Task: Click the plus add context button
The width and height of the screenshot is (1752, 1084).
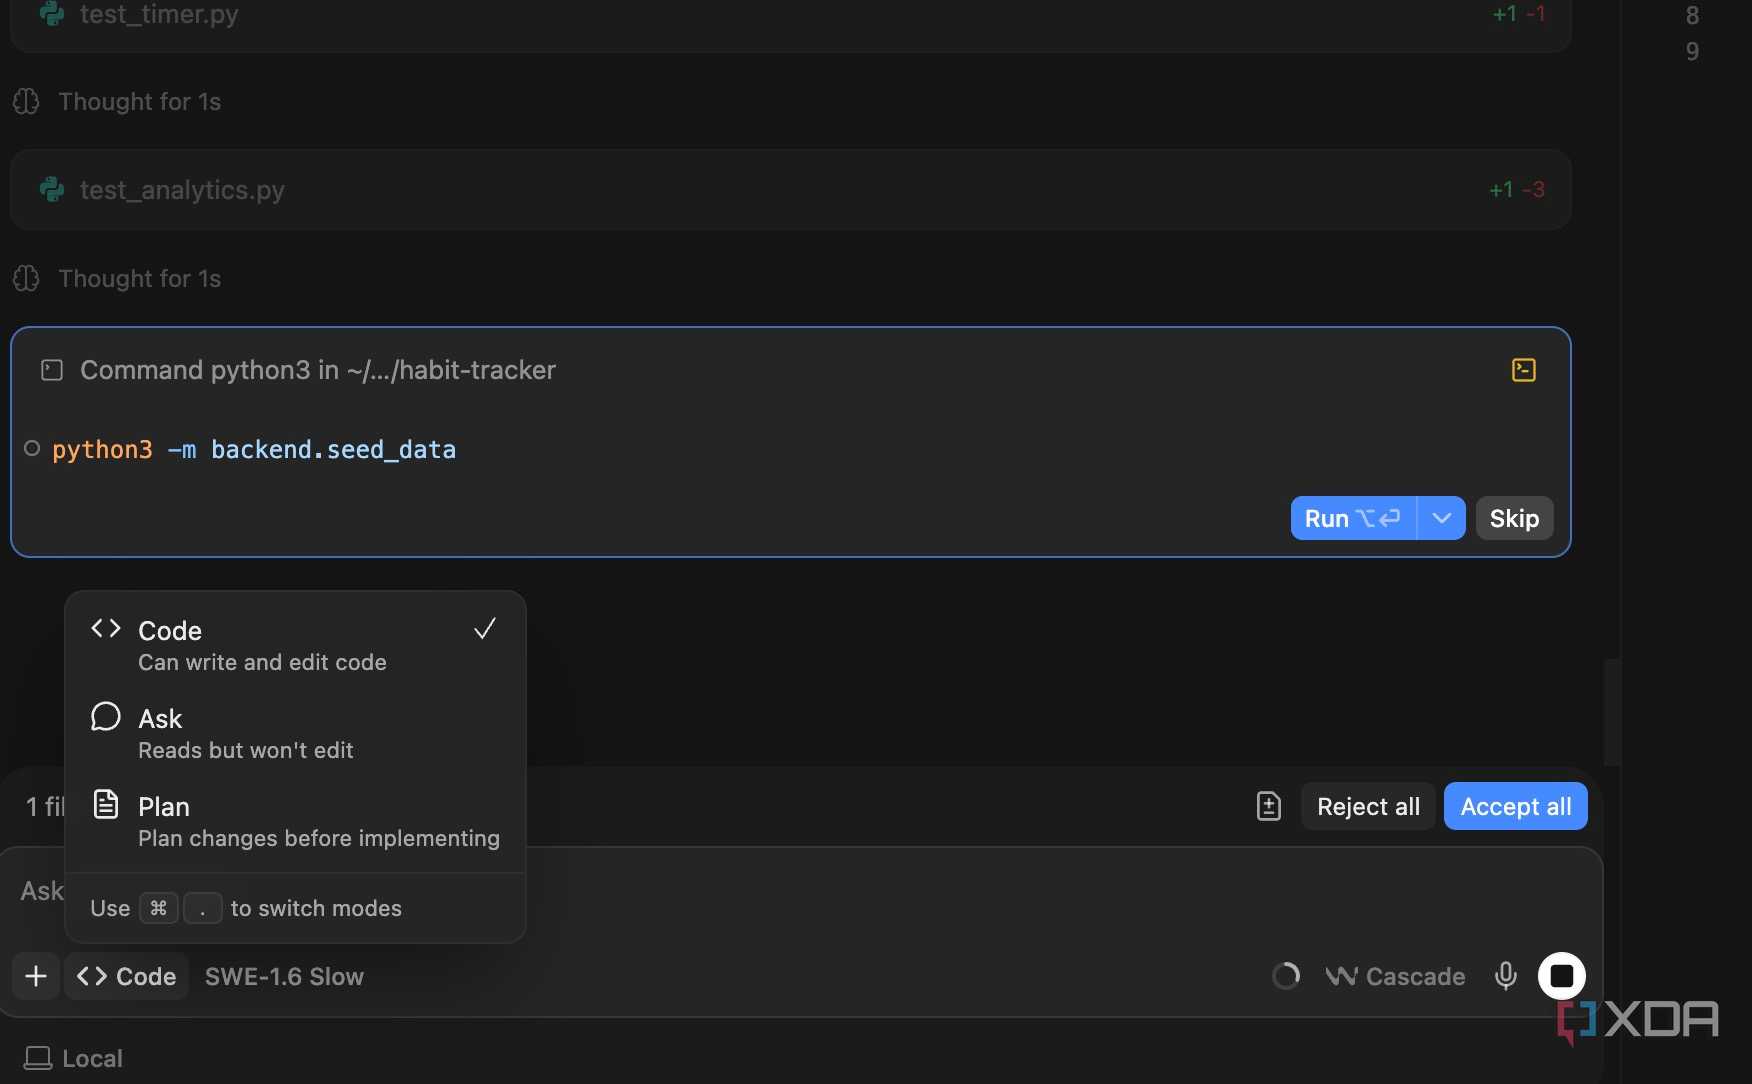Action: click(x=36, y=976)
